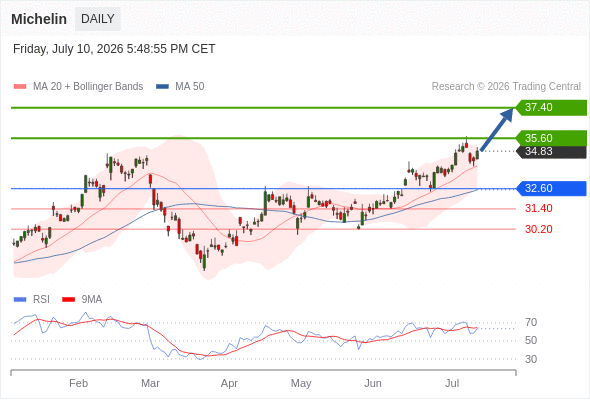Click the DAILY timeframe button
Viewport: 590px width, 400px height.
click(x=98, y=19)
